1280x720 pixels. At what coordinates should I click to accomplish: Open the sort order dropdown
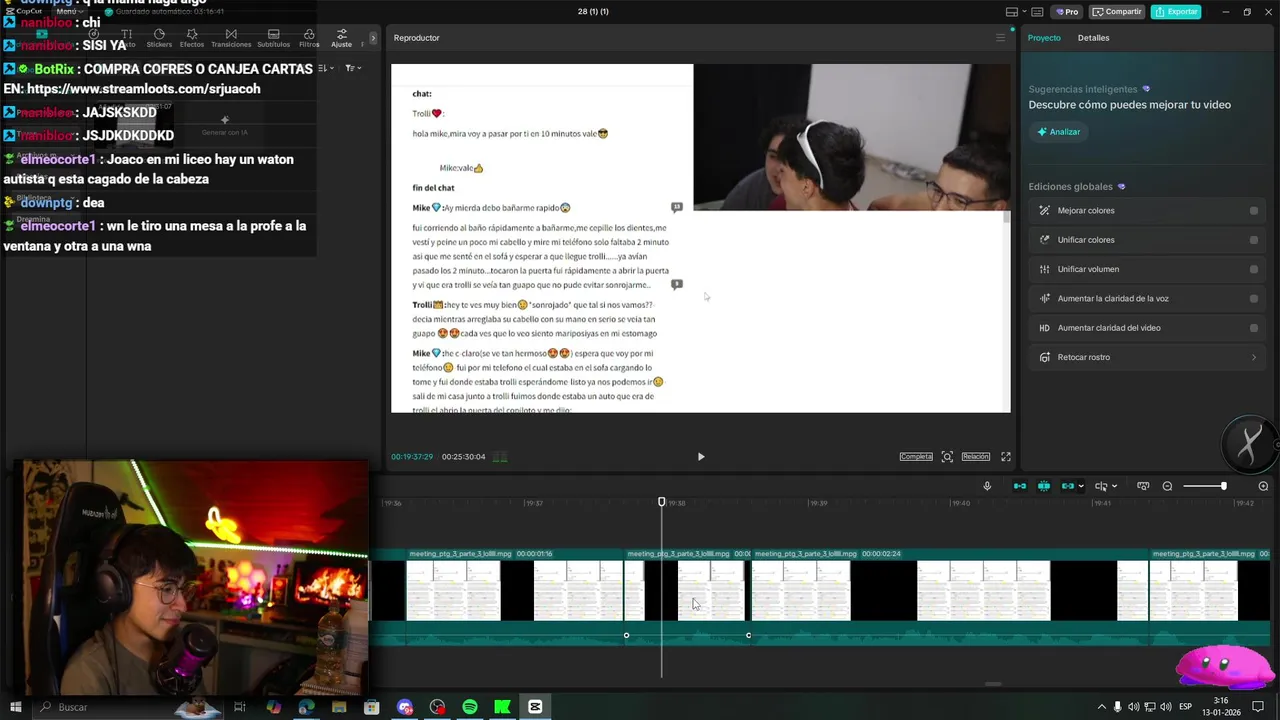point(324,68)
